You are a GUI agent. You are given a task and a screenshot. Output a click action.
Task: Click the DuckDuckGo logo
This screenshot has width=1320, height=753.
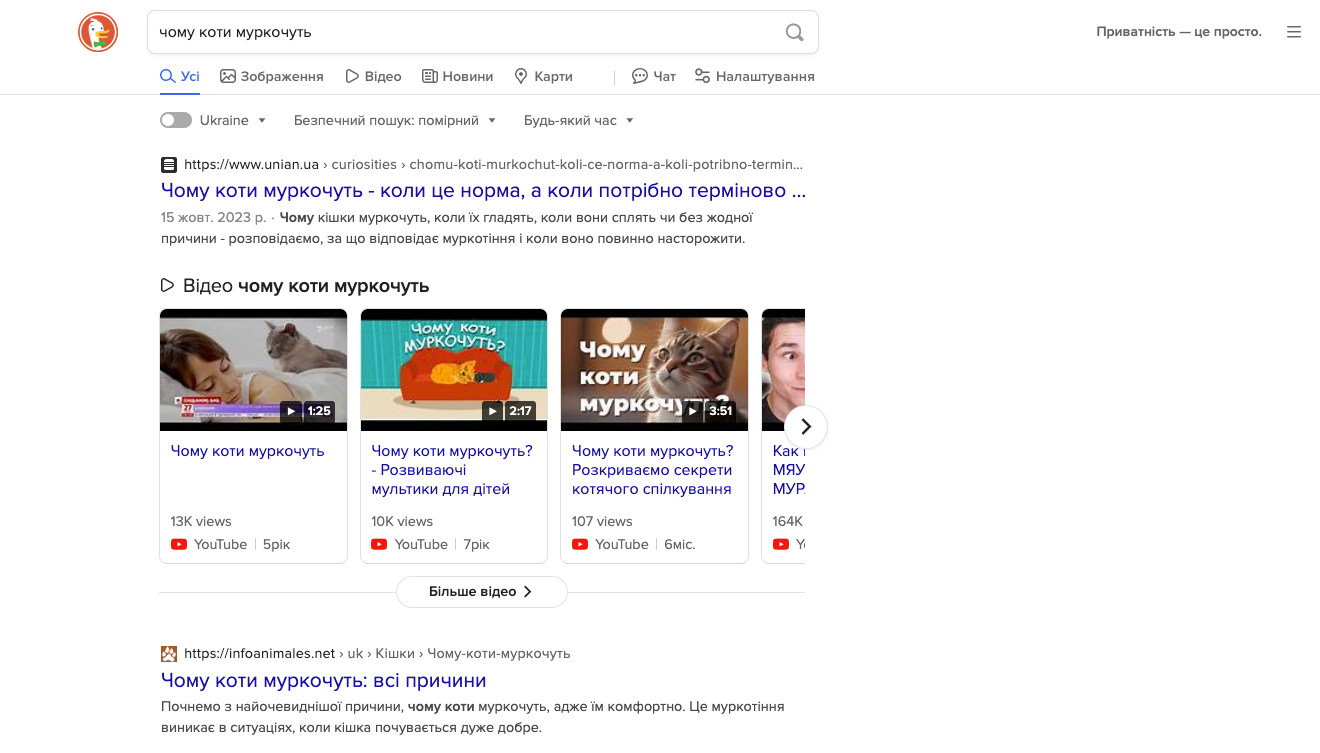coord(98,32)
